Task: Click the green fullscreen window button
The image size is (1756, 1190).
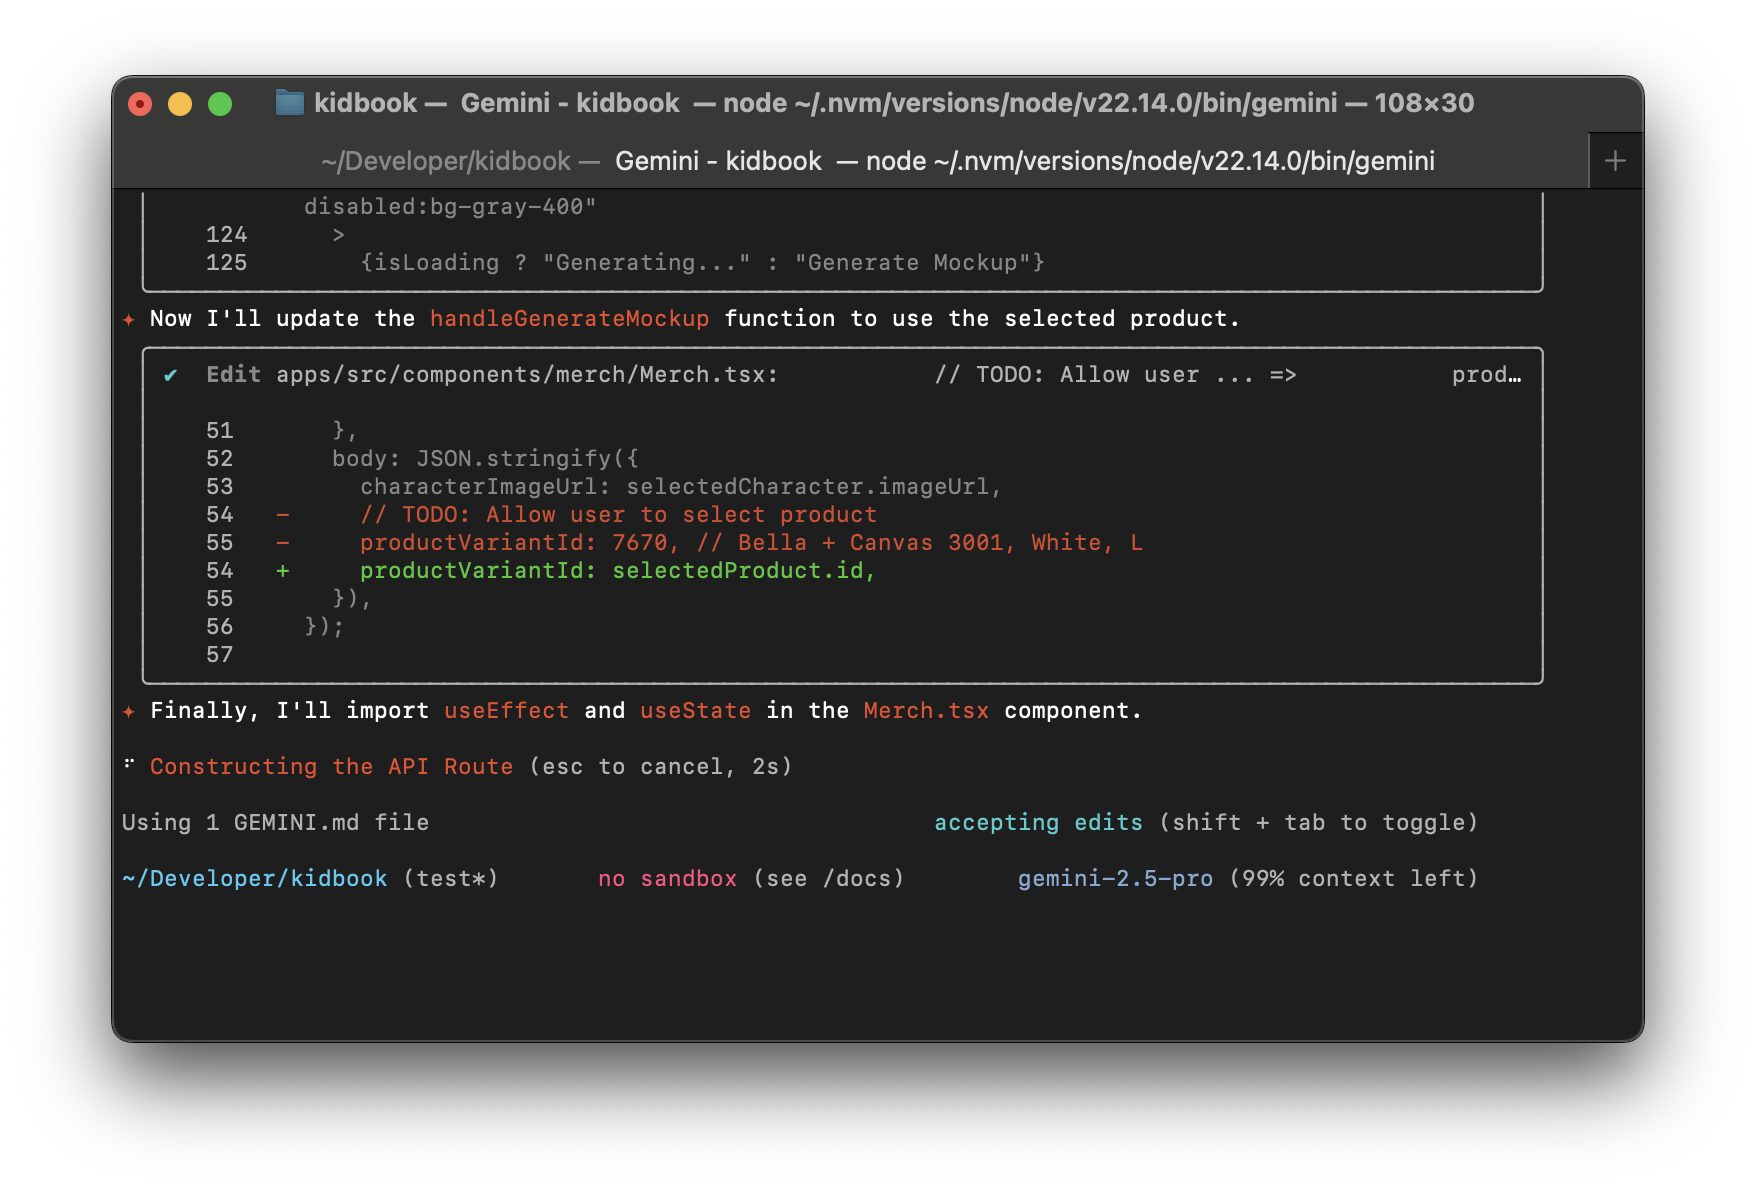Action: 220,104
